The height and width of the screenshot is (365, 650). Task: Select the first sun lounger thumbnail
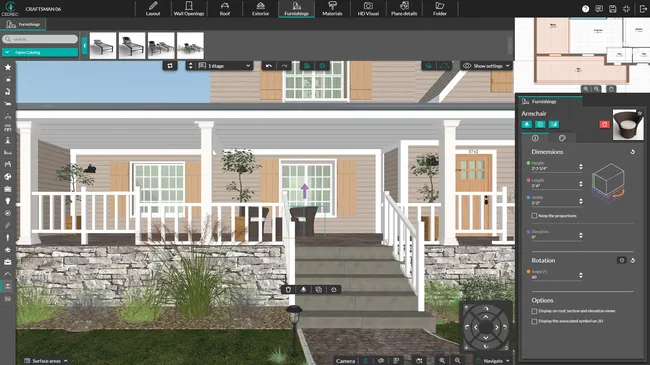click(103, 46)
